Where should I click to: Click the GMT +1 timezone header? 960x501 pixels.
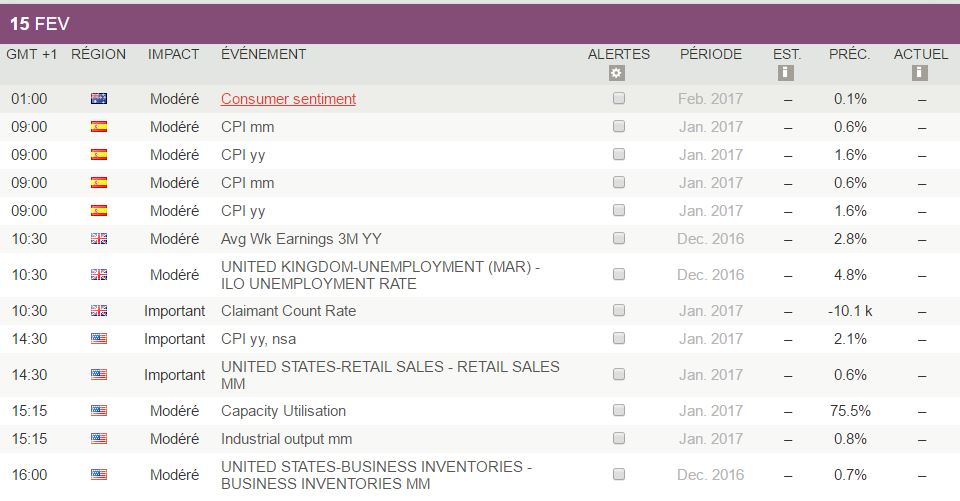pyautogui.click(x=32, y=54)
